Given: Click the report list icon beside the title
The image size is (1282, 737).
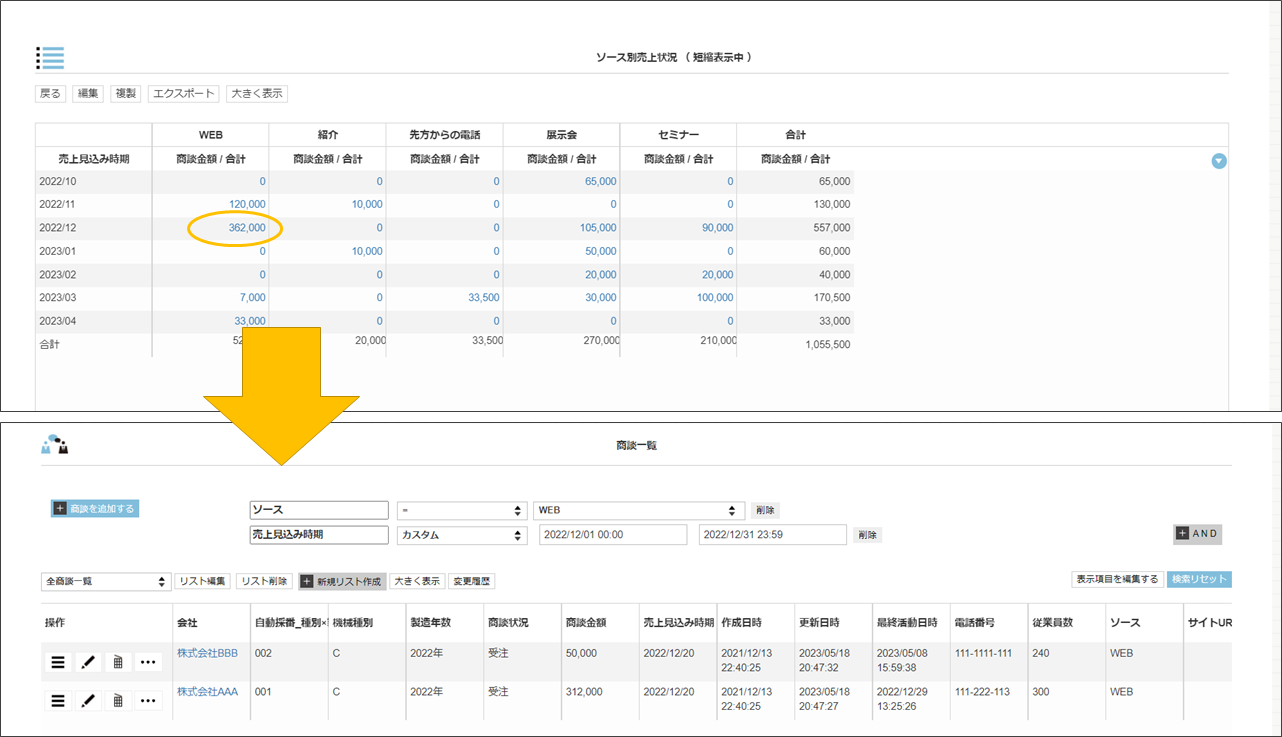Looking at the screenshot, I should 50,57.
